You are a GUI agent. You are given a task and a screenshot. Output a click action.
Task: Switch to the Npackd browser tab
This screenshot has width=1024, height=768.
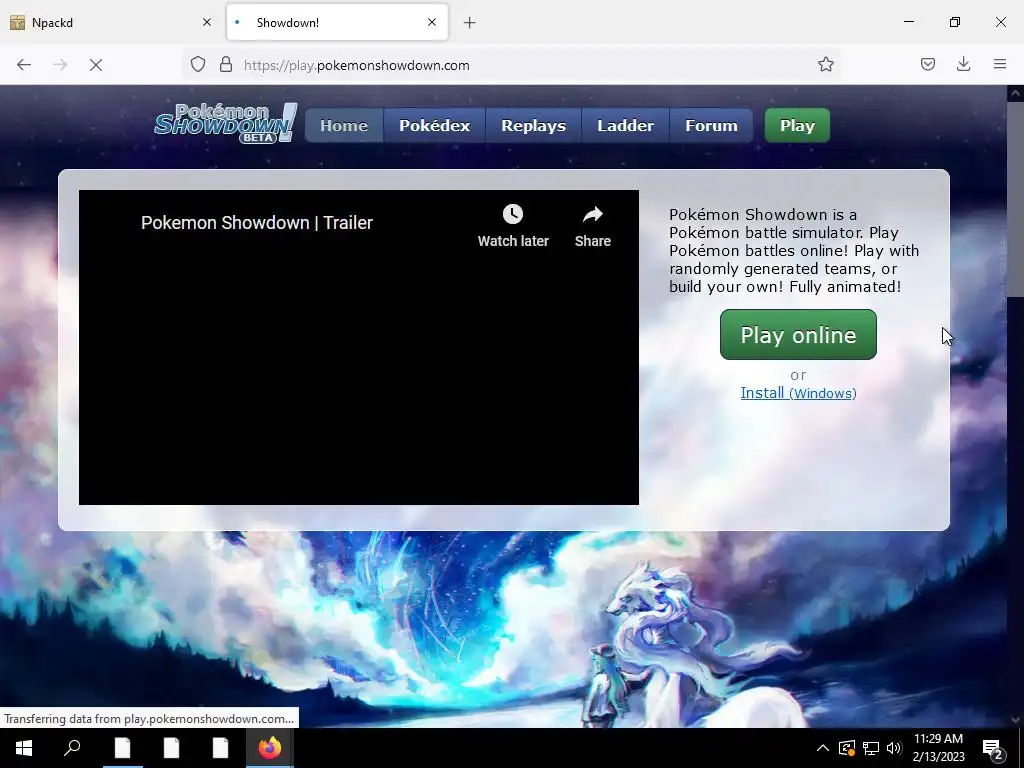(111, 22)
